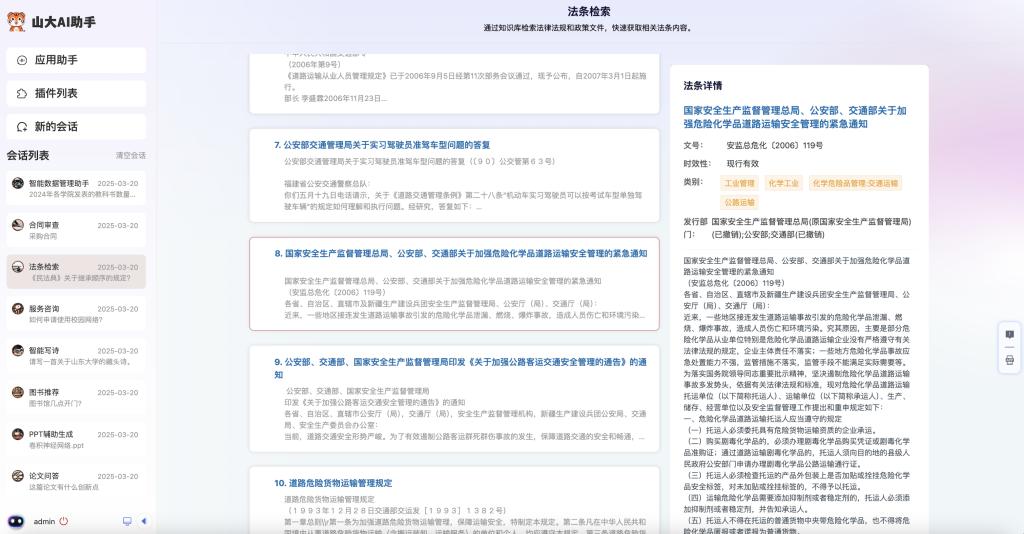
Task: Click the 图书馆几点开门? subtitle
Action: pyautogui.click(x=56, y=404)
